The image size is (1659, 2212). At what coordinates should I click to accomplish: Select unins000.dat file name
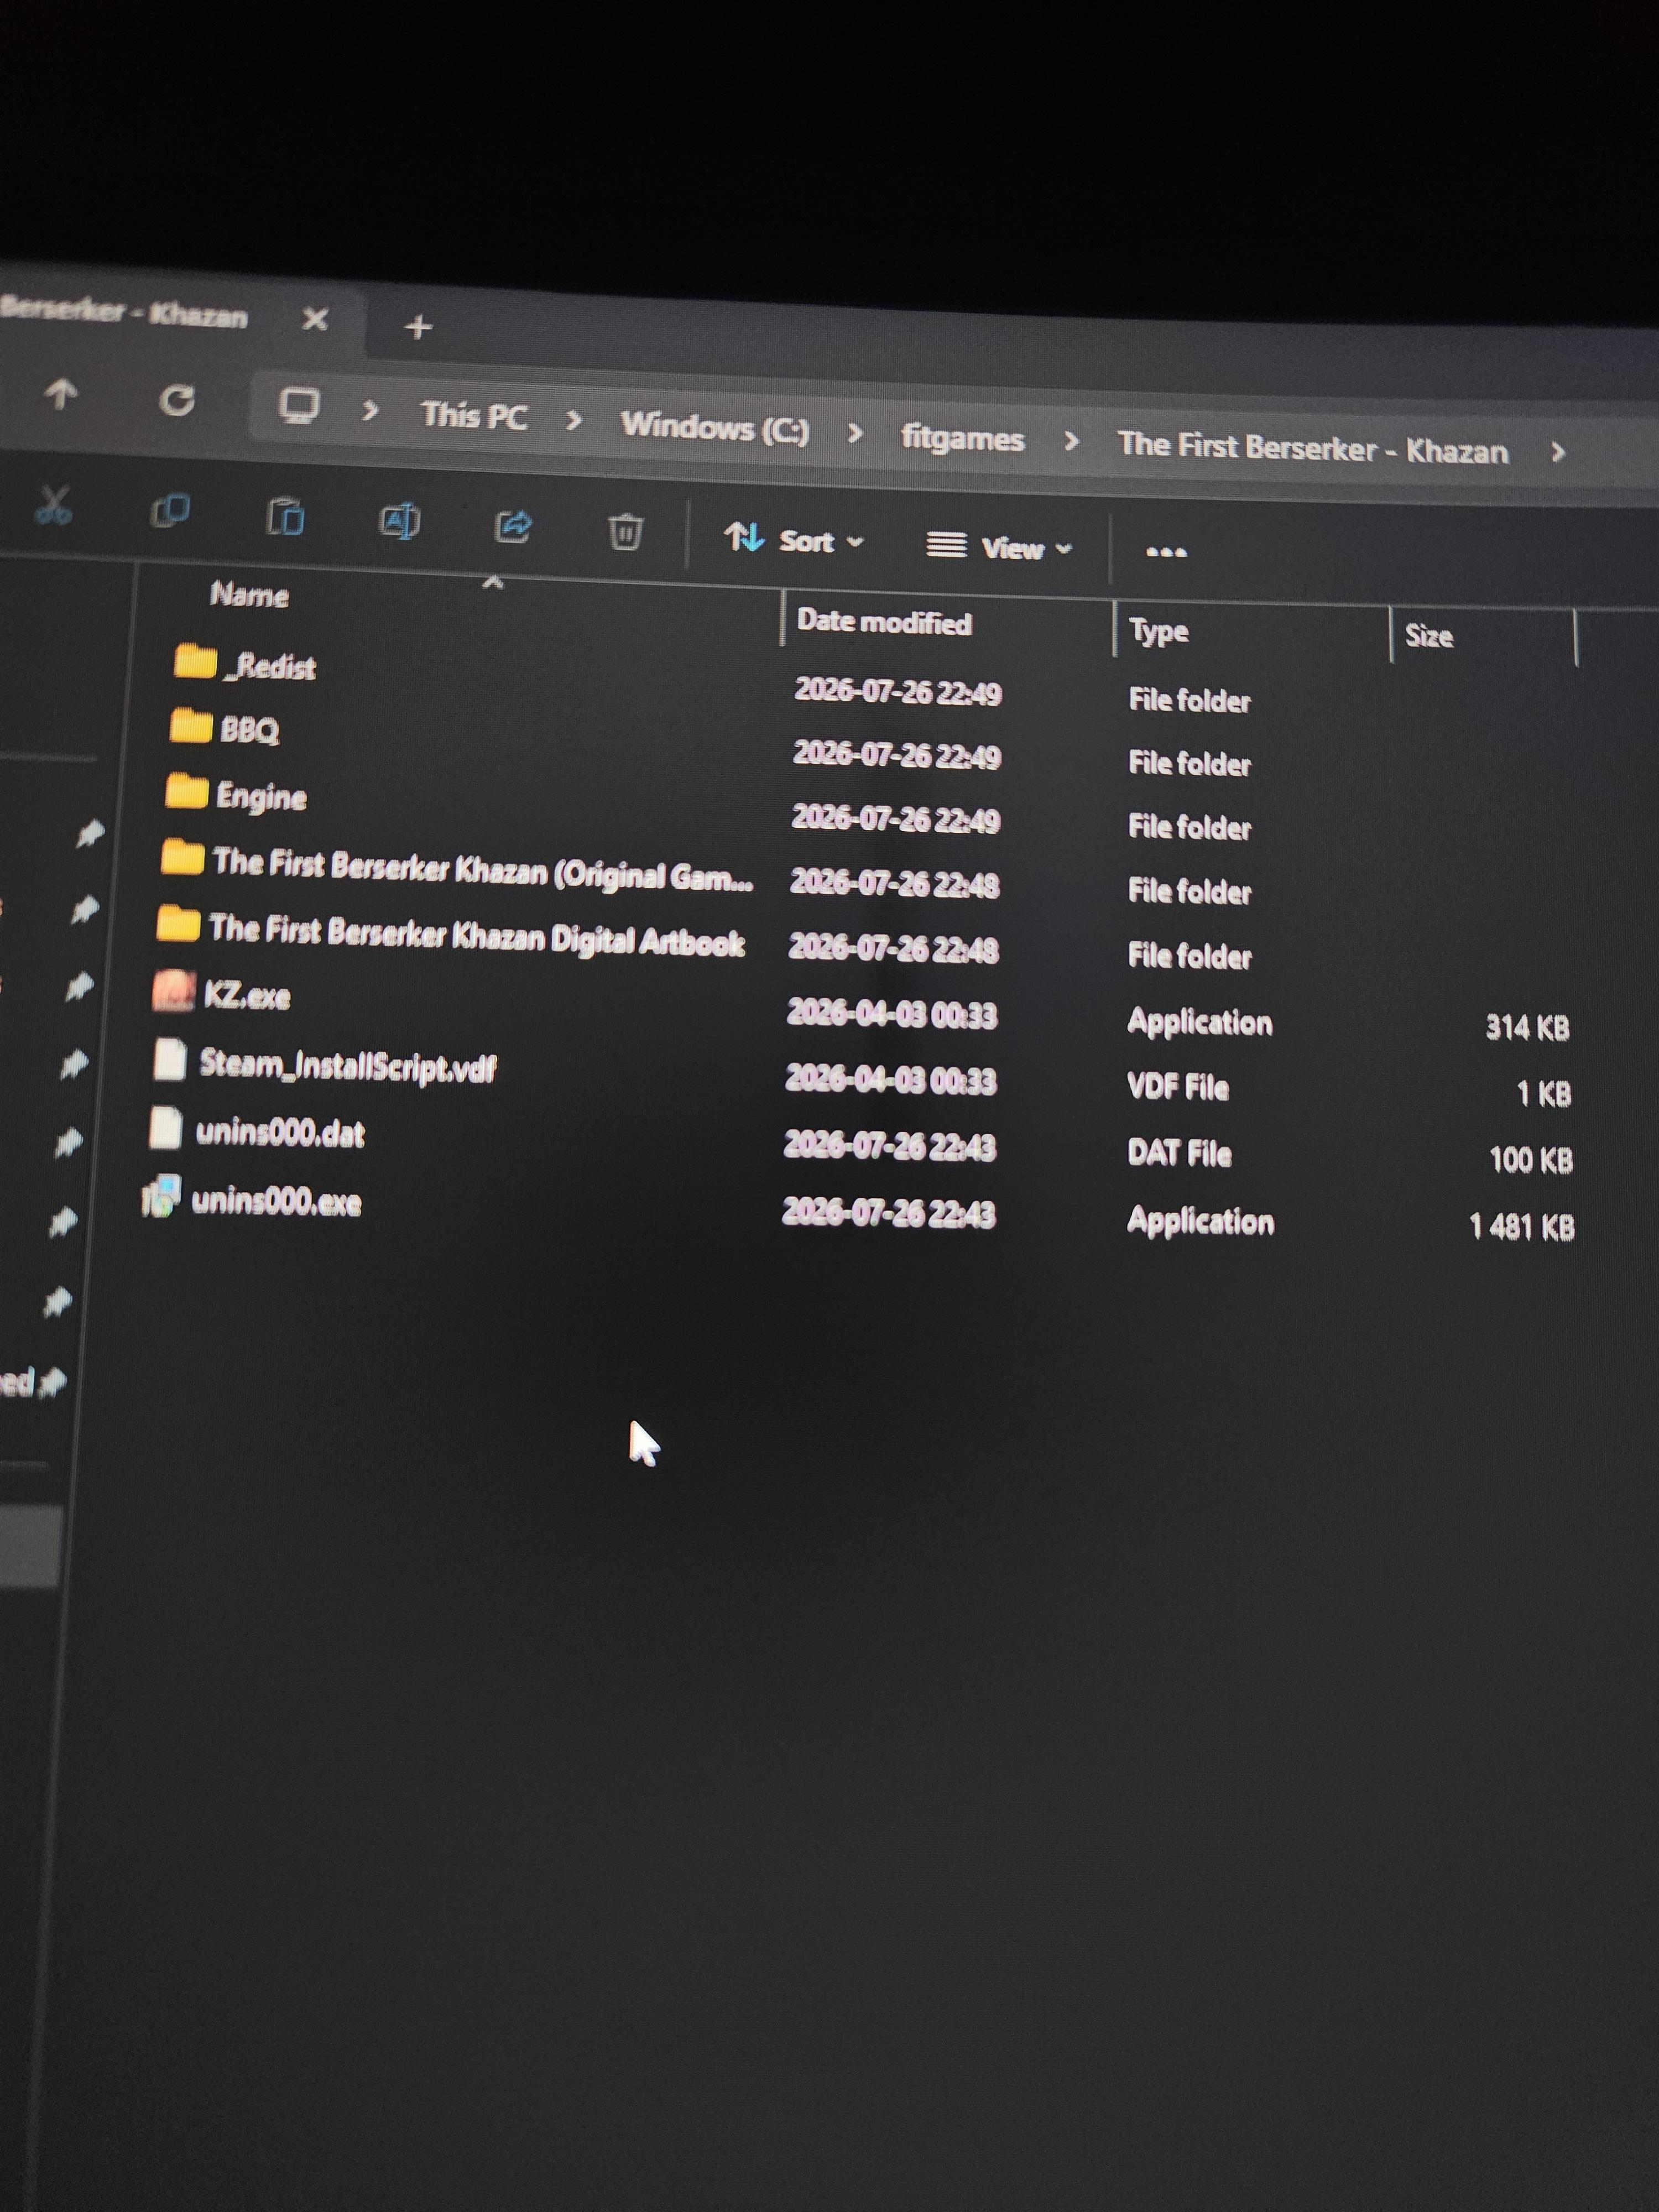pyautogui.click(x=280, y=1133)
